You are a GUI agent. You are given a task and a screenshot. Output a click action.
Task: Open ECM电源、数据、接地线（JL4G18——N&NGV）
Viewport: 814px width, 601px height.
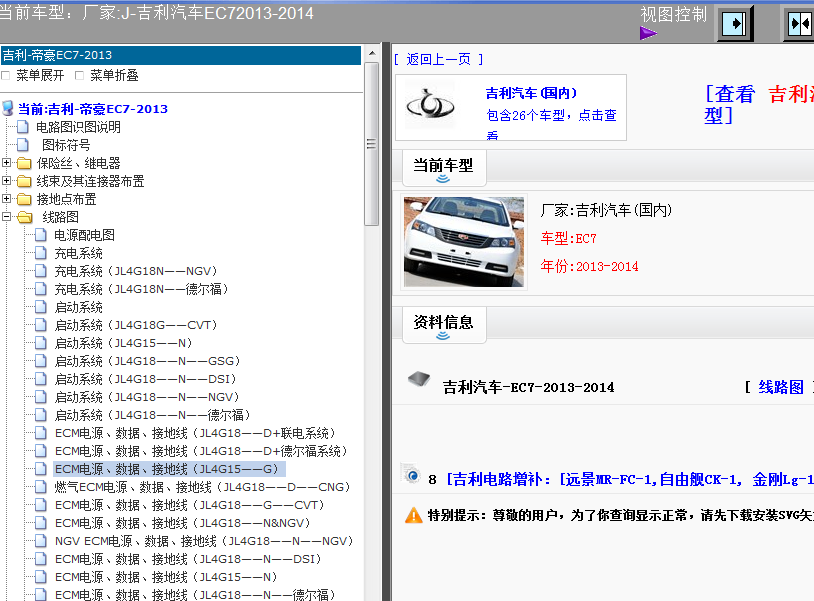(183, 523)
